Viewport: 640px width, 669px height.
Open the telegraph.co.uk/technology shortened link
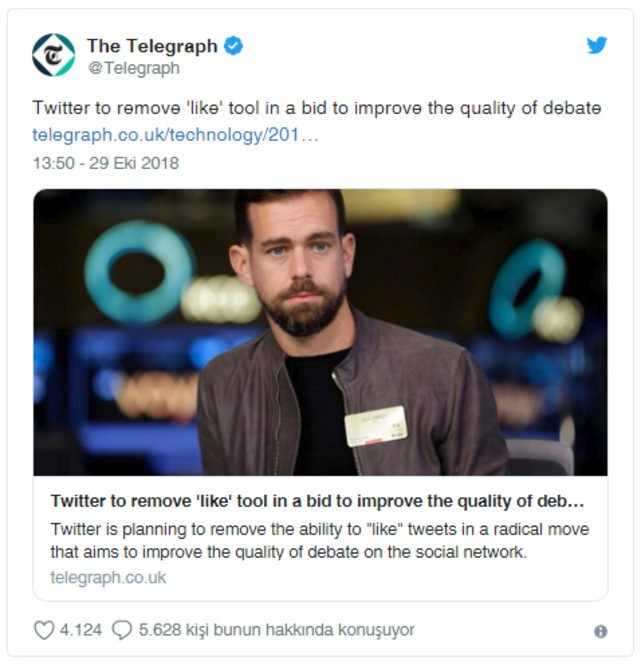(175, 135)
